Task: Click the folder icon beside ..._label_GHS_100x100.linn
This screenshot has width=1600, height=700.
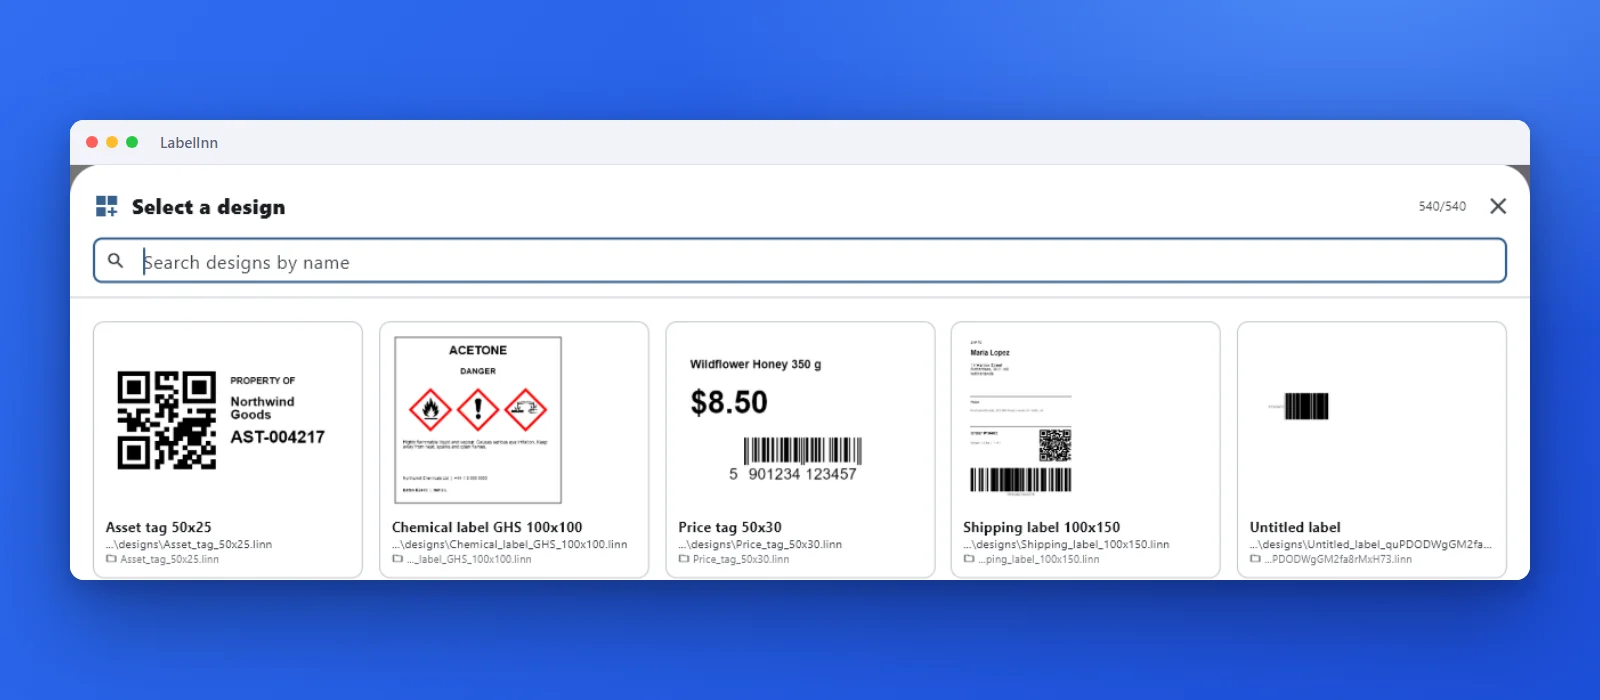Action: (398, 559)
